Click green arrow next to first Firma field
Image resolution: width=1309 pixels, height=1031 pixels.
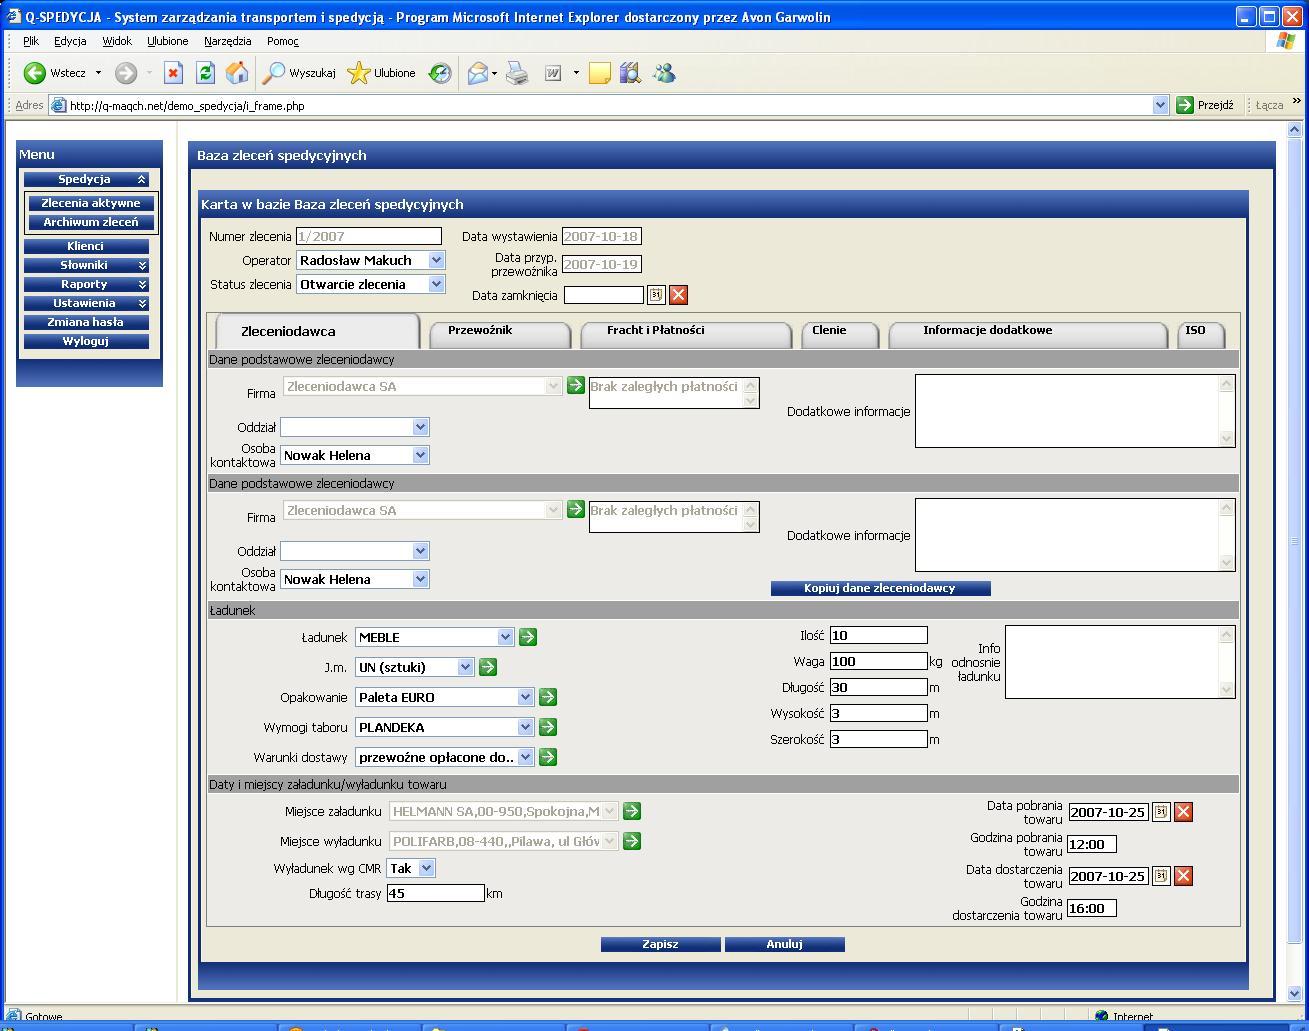(575, 385)
